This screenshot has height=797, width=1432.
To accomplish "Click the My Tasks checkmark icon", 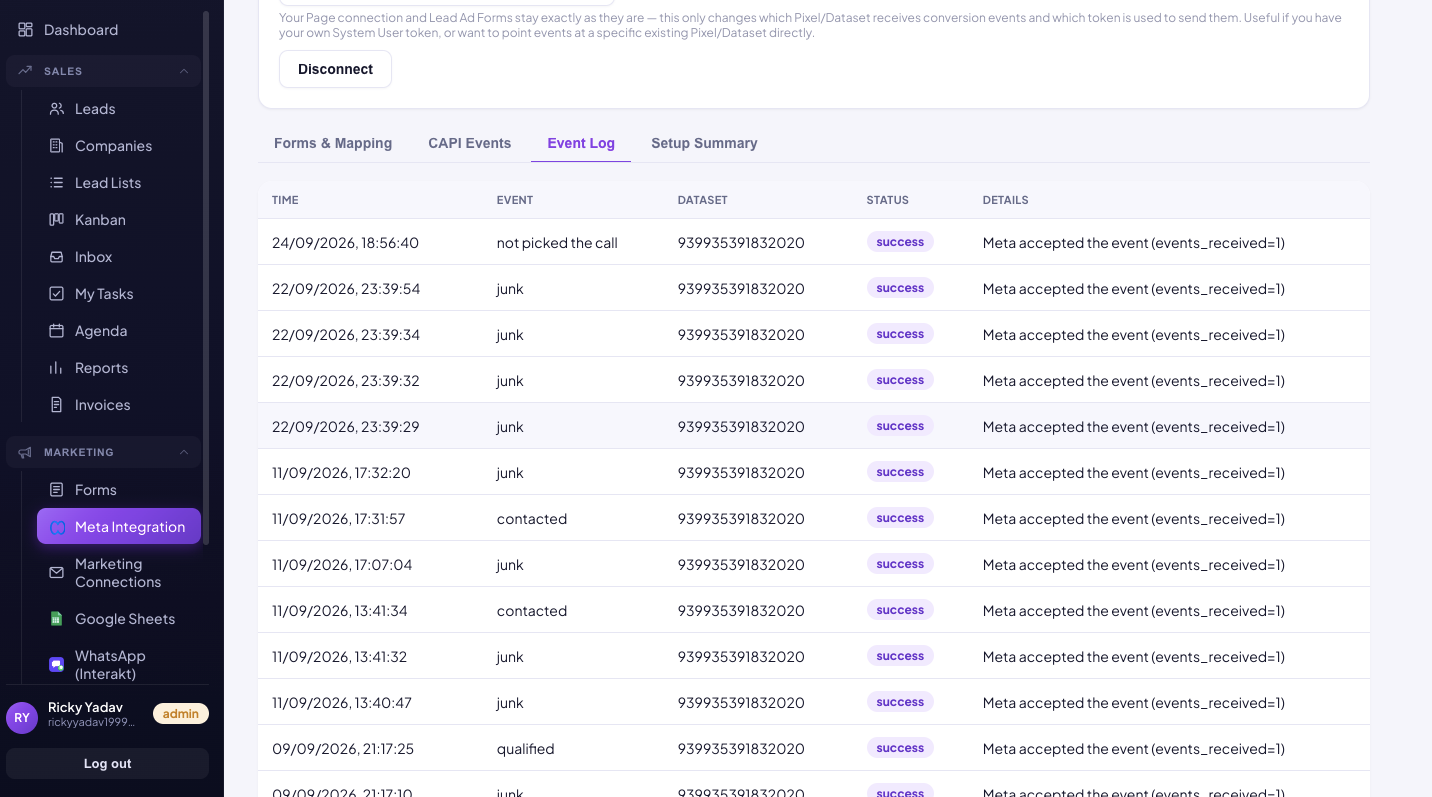I will [57, 294].
